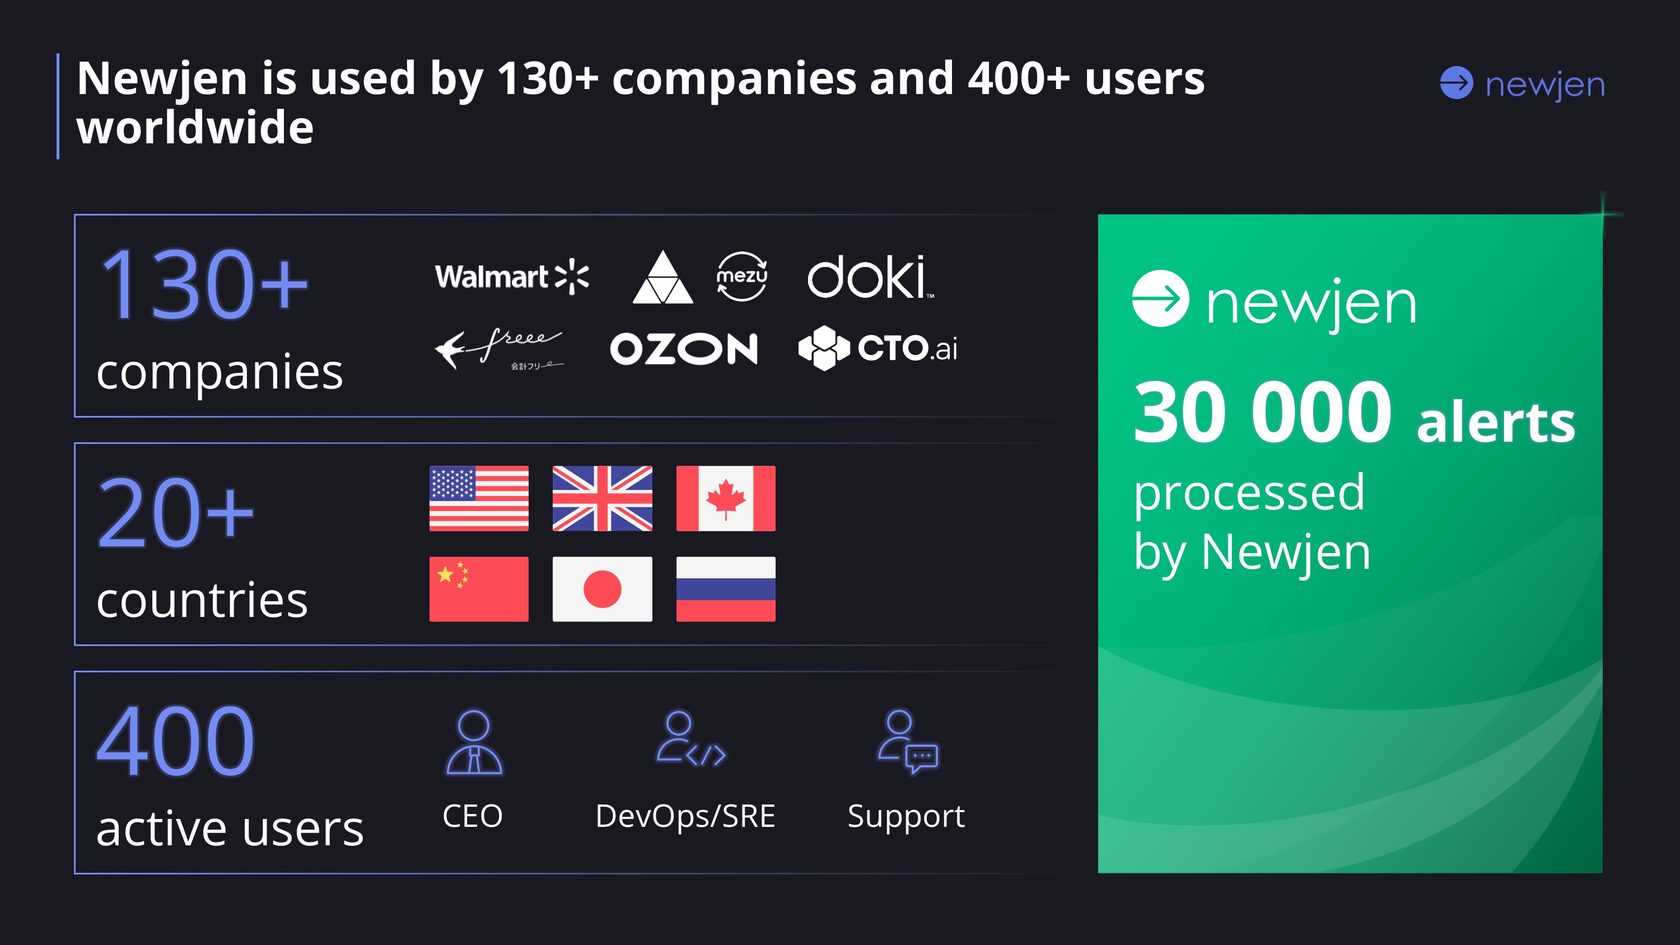The width and height of the screenshot is (1680, 945).
Task: Select the 130+ companies number
Action: [x=204, y=286]
